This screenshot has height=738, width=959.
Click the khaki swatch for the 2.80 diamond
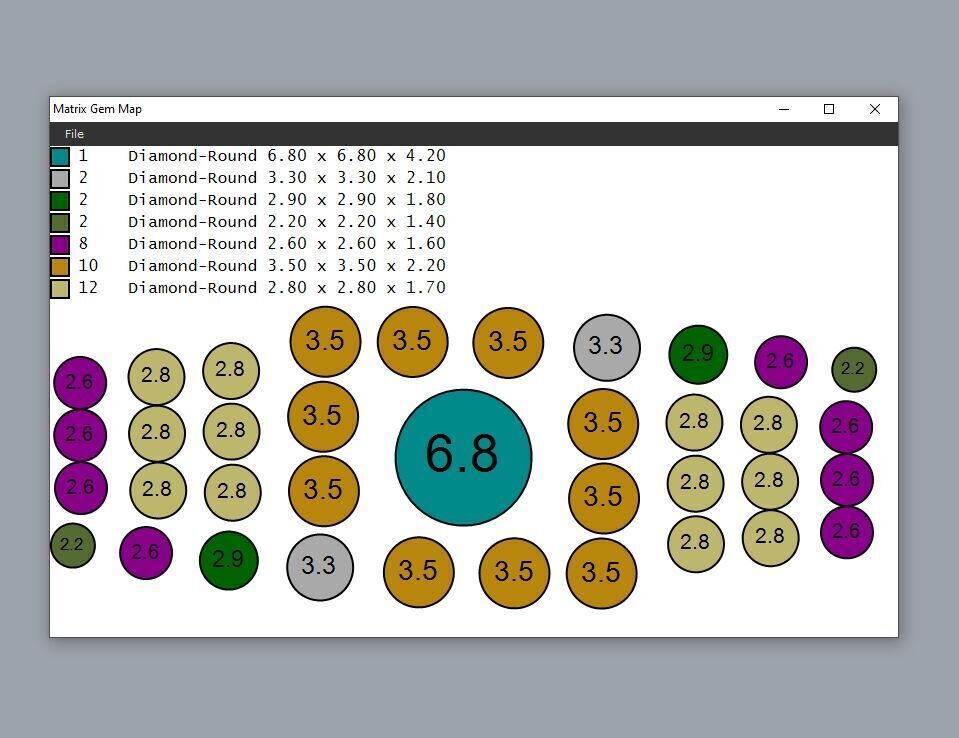click(60, 289)
